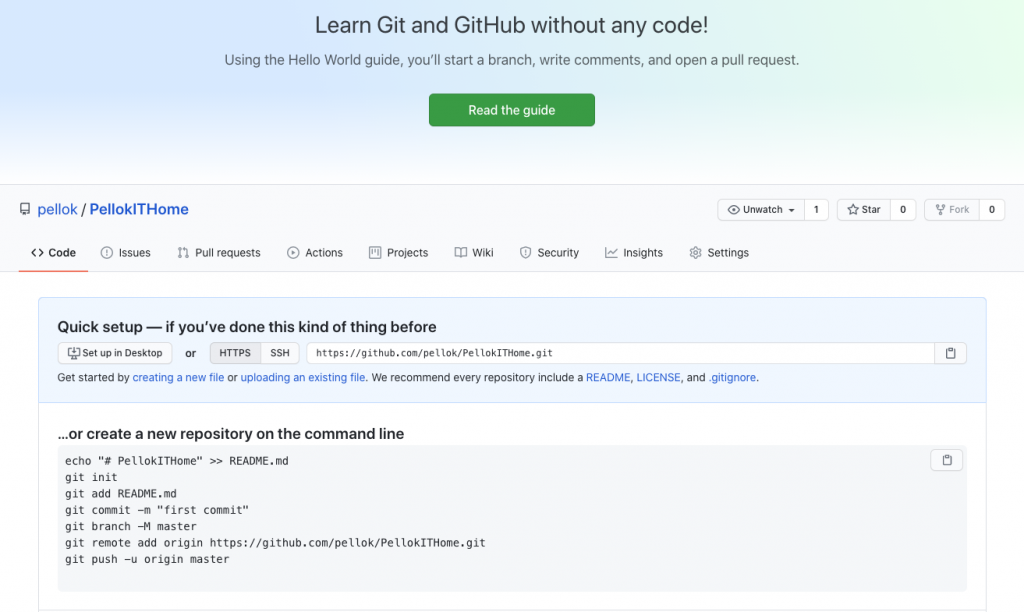The width and height of the screenshot is (1024, 612).
Task: Open the Security tab
Action: 549,253
